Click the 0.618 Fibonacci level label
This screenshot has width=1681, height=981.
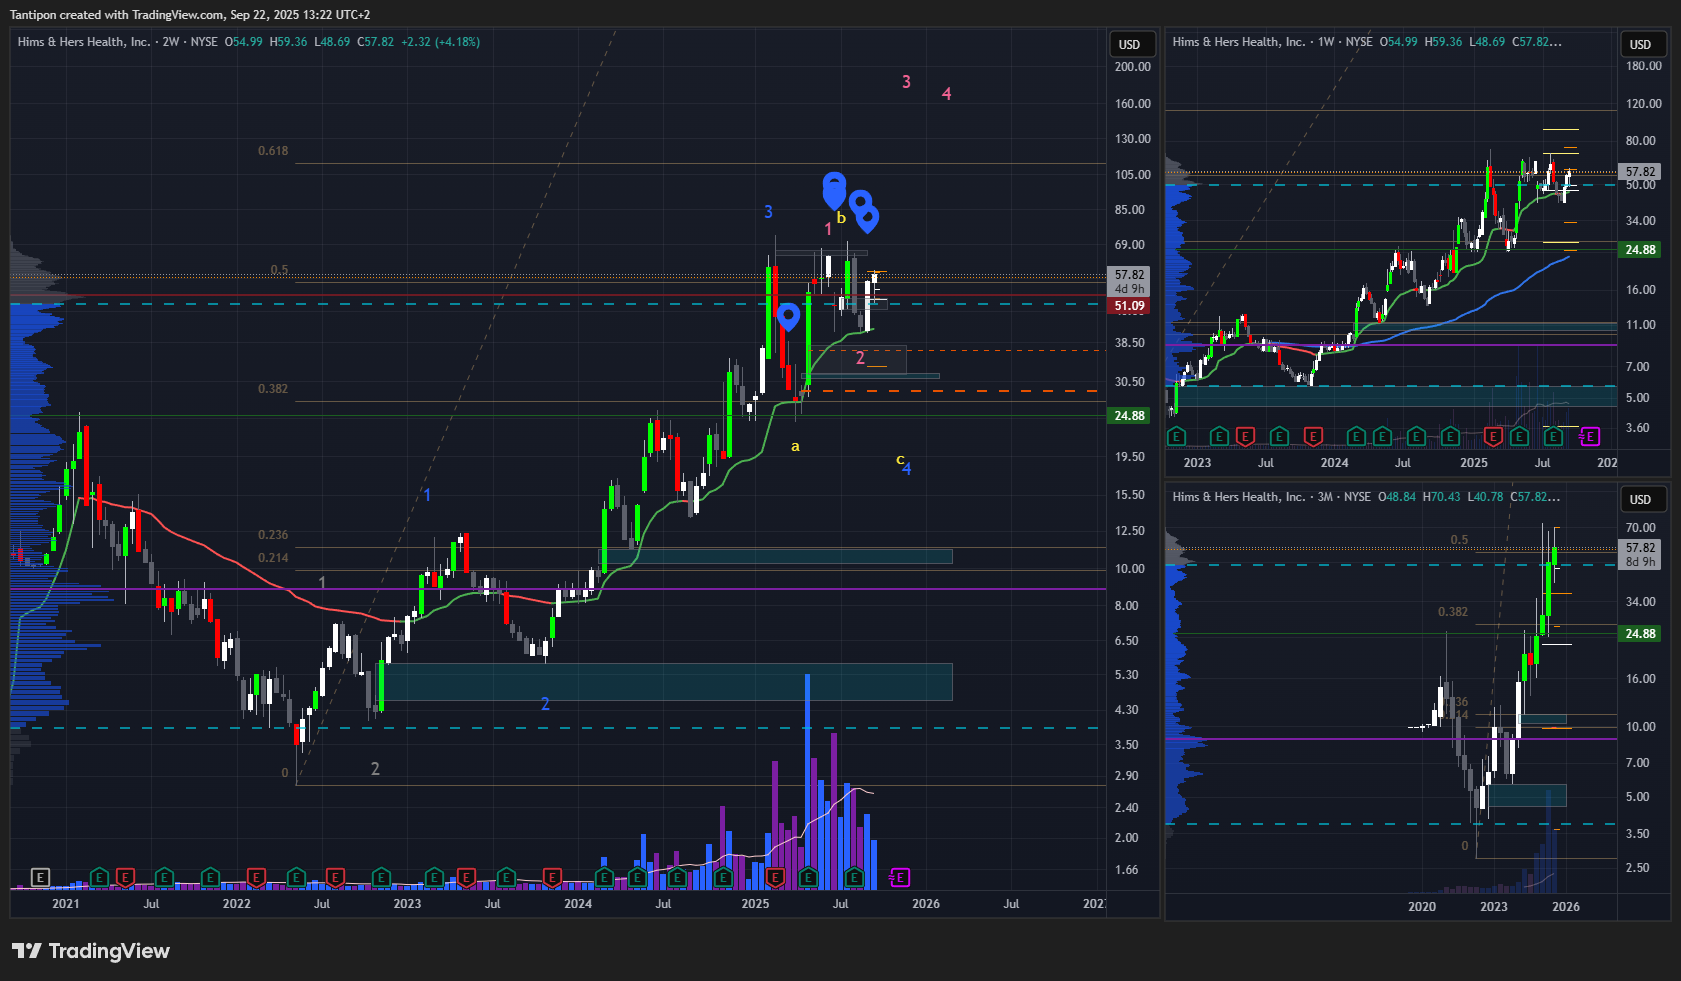tap(273, 151)
